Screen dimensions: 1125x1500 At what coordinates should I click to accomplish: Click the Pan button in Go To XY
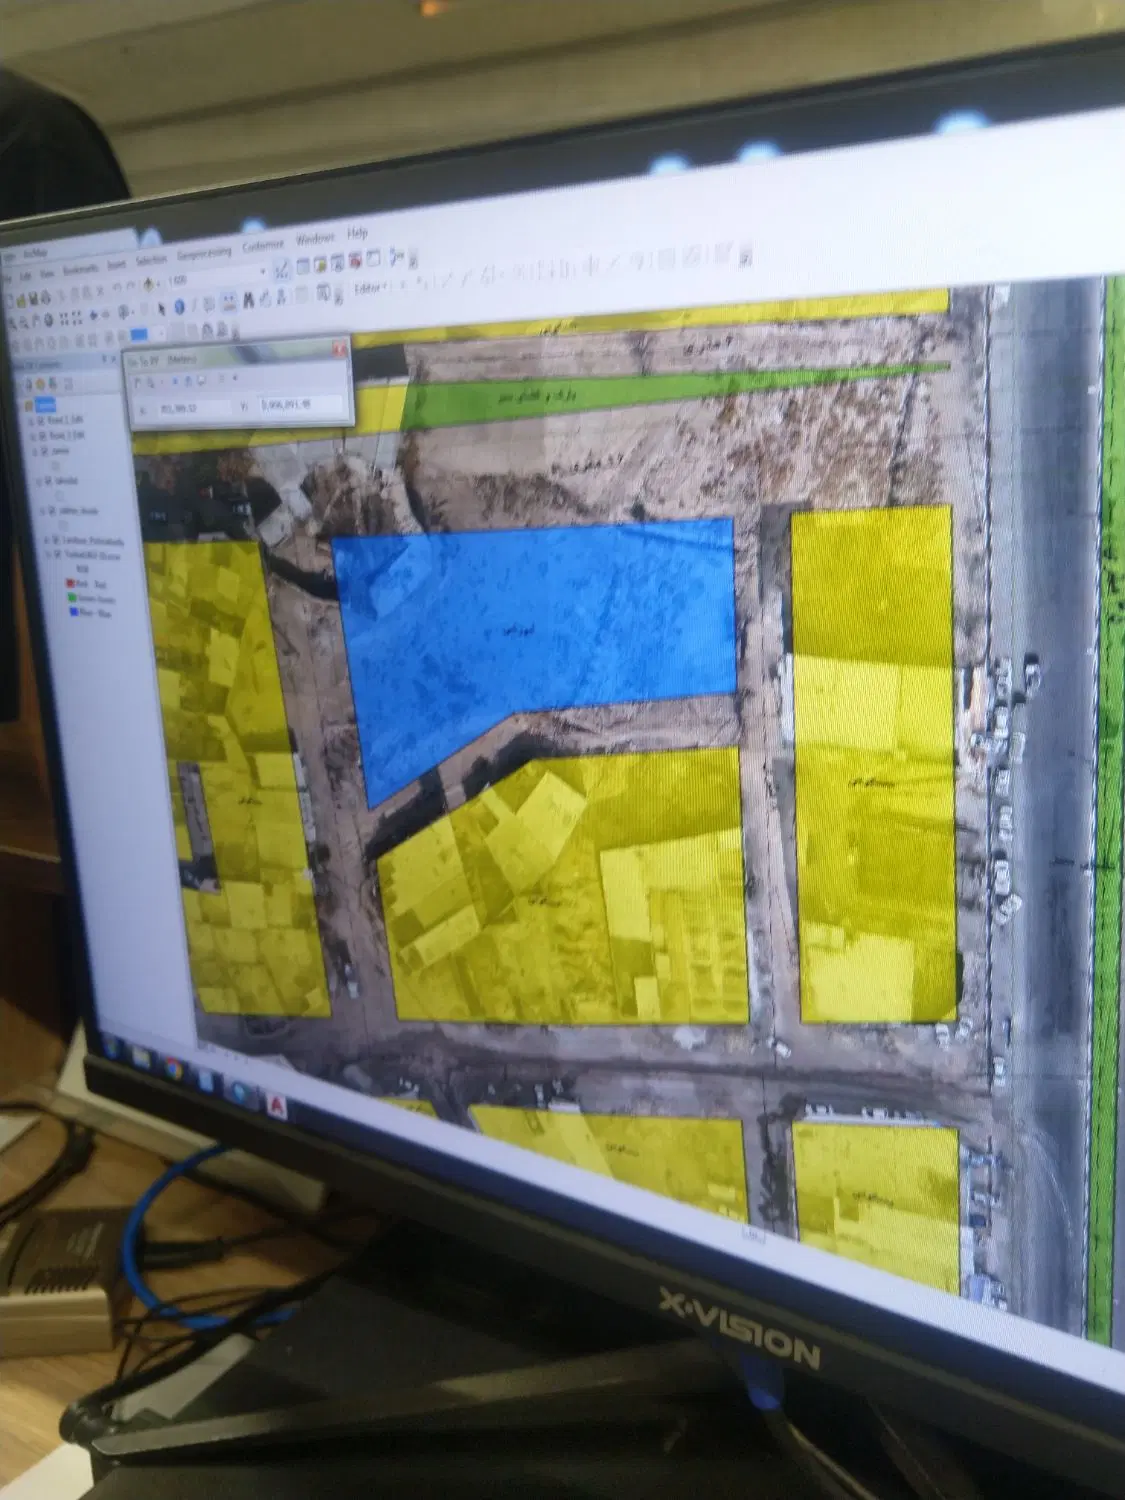tap(139, 382)
